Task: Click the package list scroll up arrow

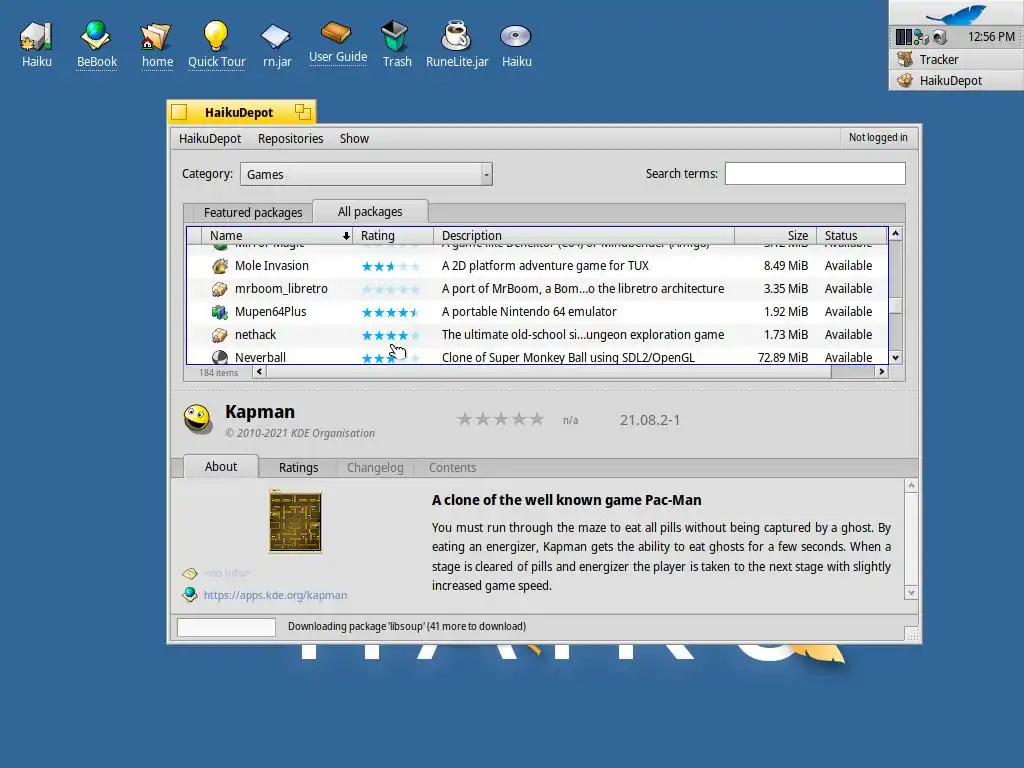Action: (896, 233)
